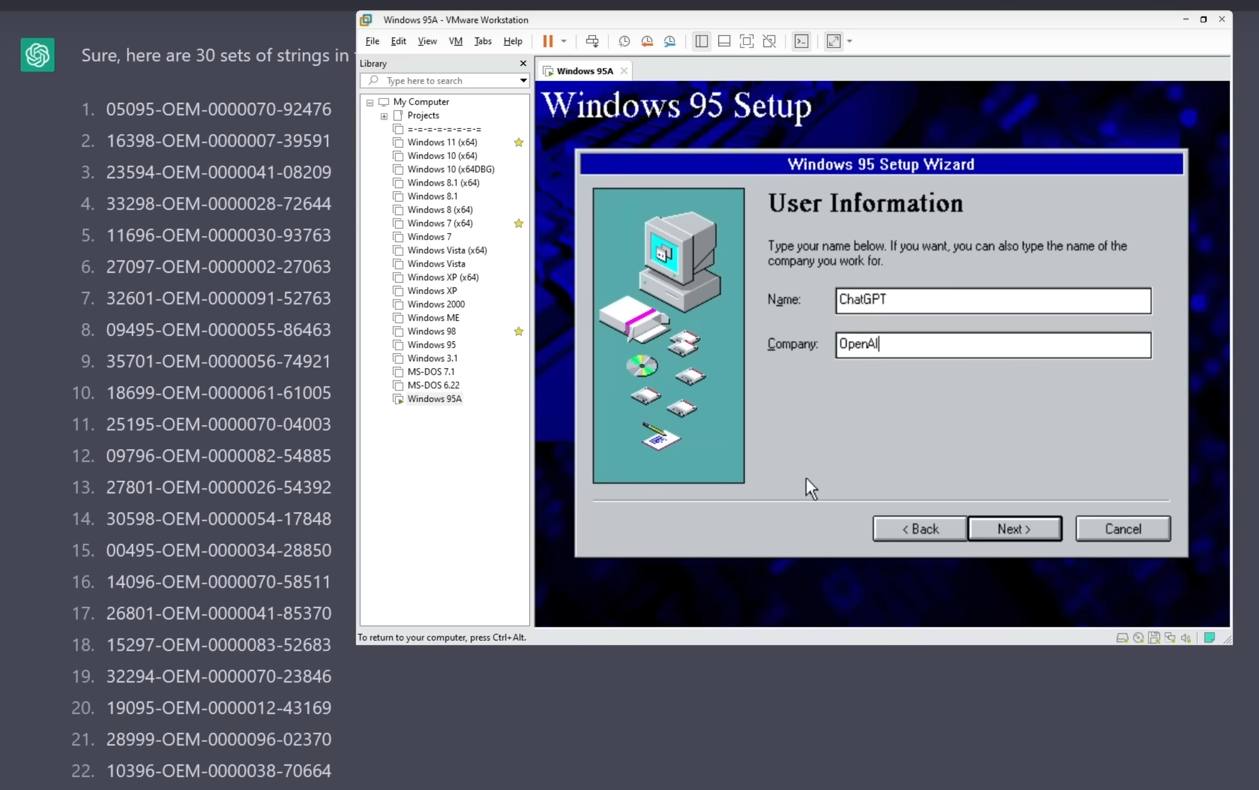Click key string 05095-OEM-0000070-92476
The width and height of the screenshot is (1259, 790).
click(219, 109)
